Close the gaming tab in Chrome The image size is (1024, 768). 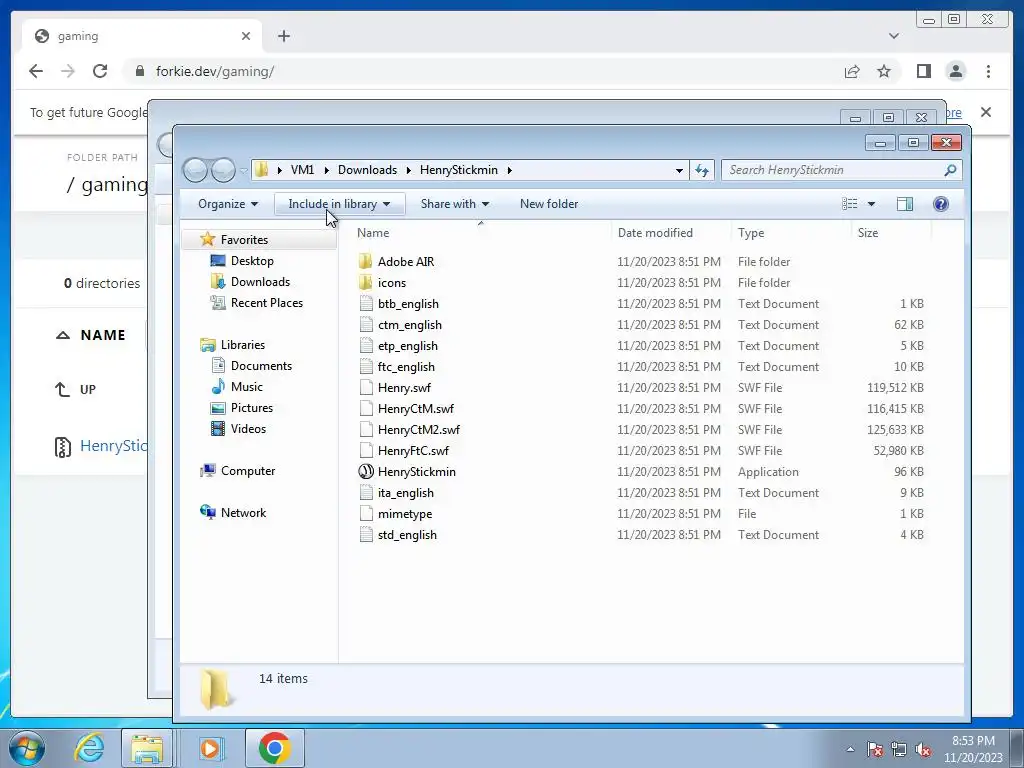point(246,36)
